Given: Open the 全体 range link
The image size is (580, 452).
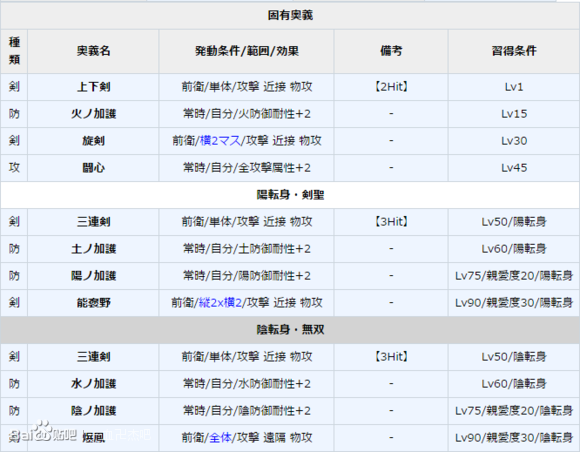Looking at the screenshot, I should click(220, 438).
